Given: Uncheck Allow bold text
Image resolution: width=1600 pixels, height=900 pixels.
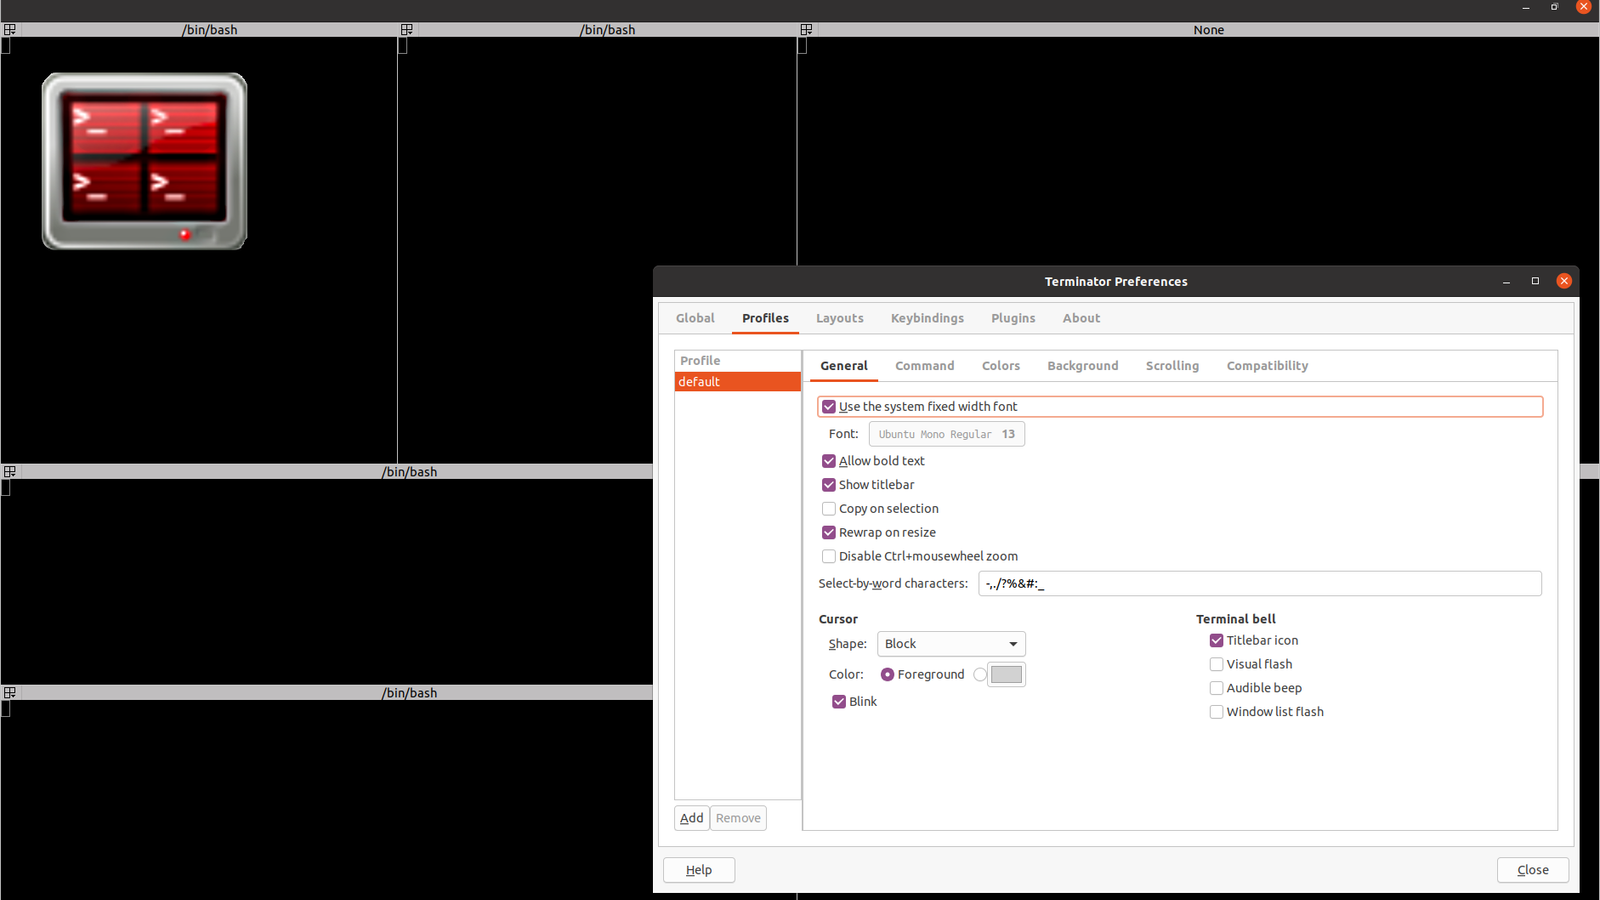Looking at the screenshot, I should coord(829,461).
